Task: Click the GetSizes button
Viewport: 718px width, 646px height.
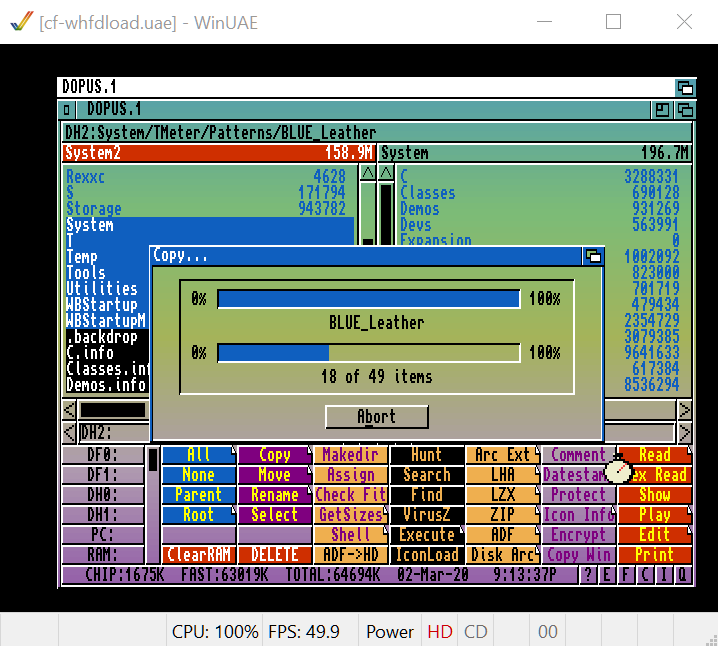Action: pos(351,515)
